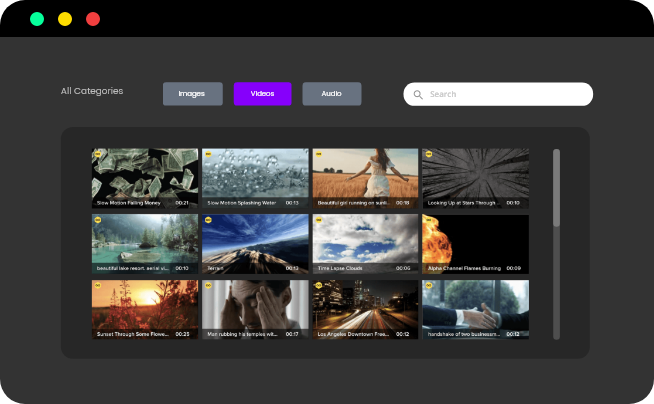Click the yellow badge on the Time Lapse Clouds video
This screenshot has width=654, height=404.
pos(318,220)
